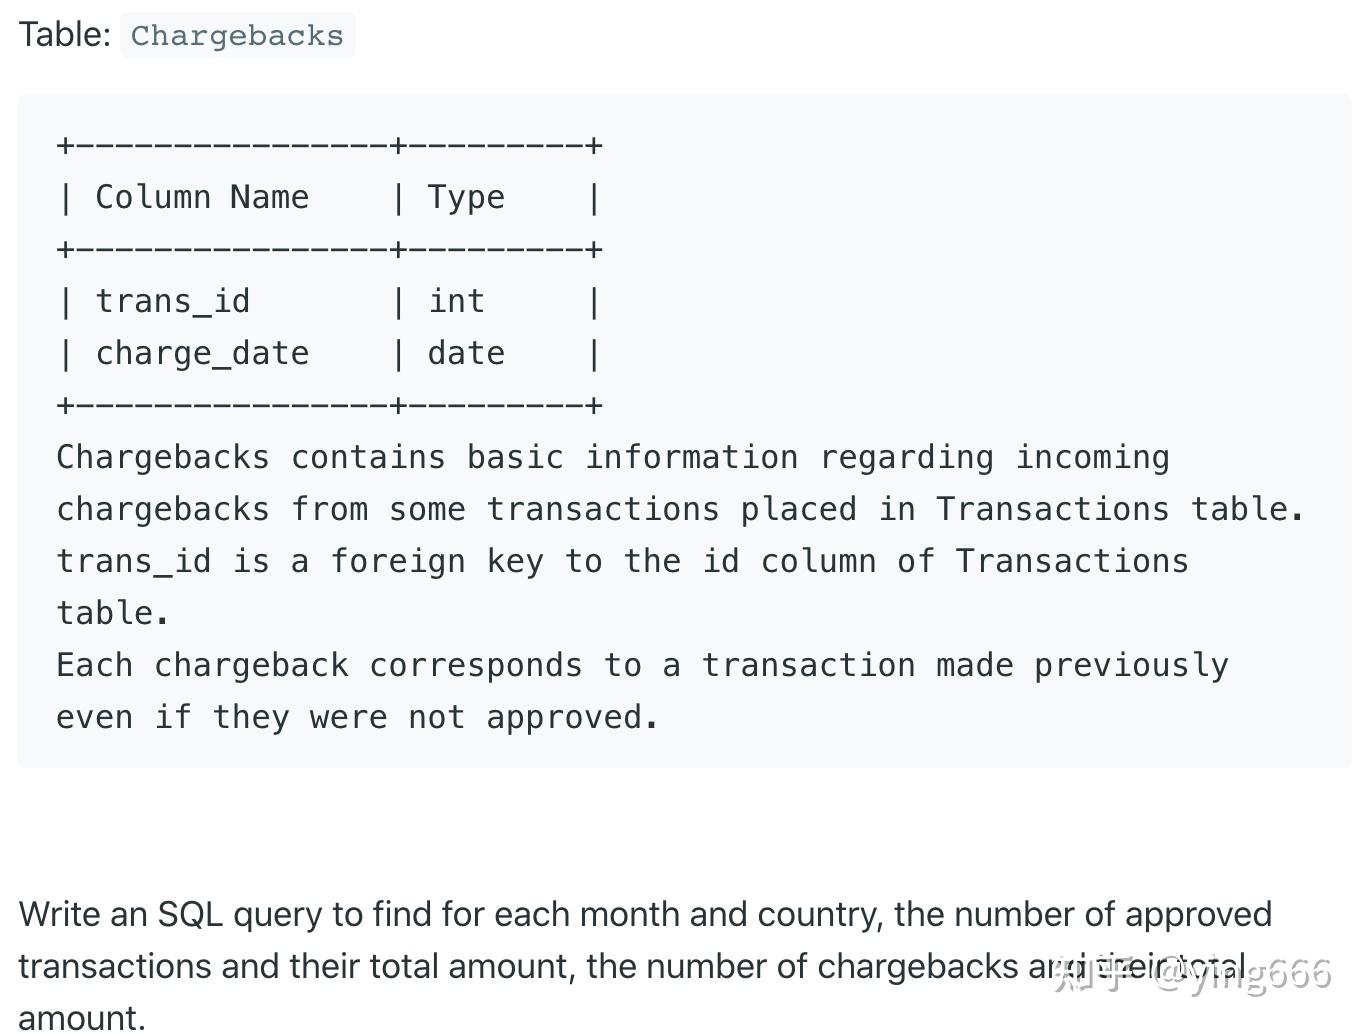Viewport: 1366px width, 1034px height.
Task: Click the 'date' type value
Action: (466, 353)
